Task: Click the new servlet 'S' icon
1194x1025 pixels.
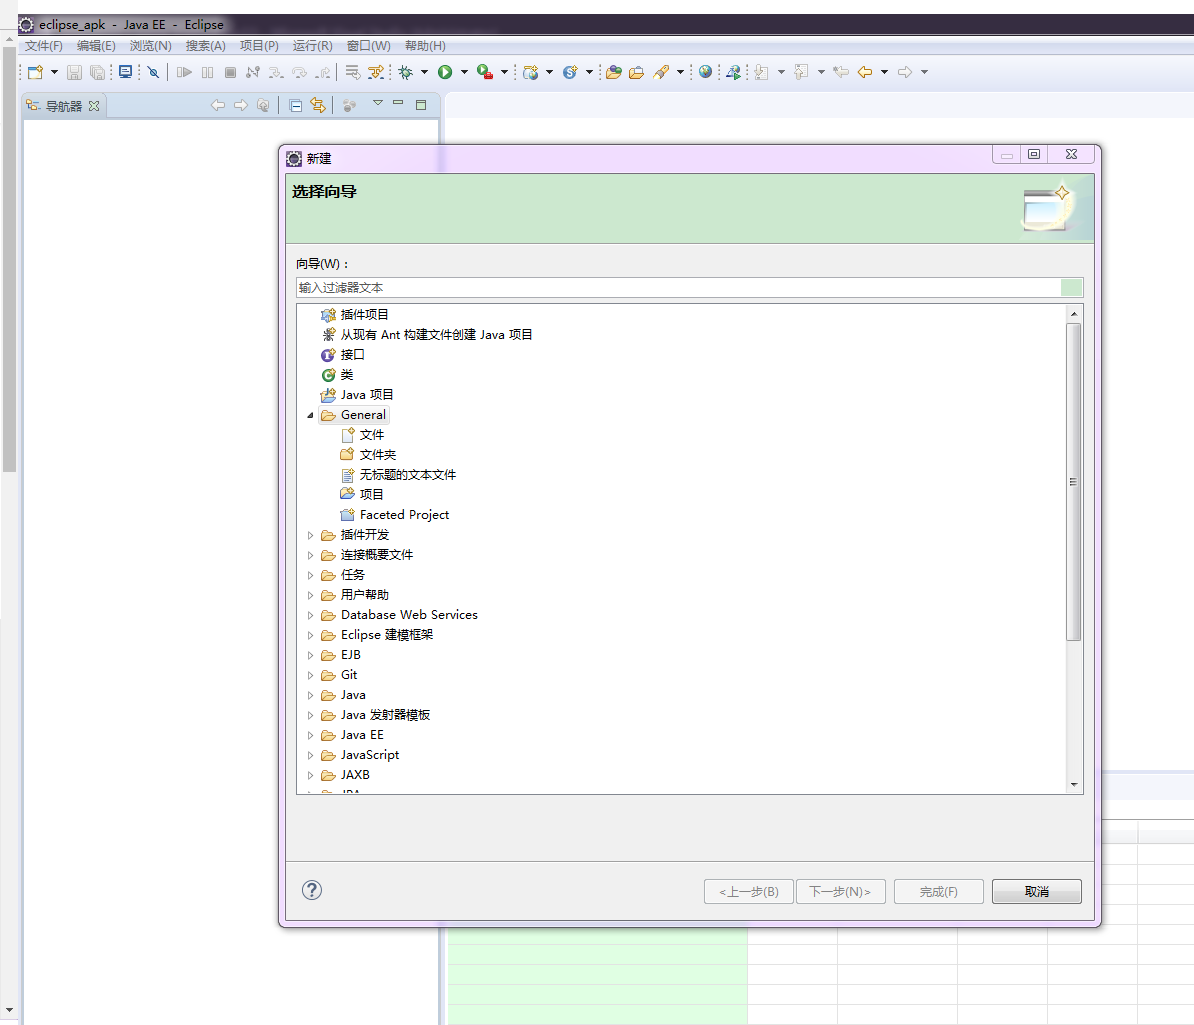Action: tap(570, 72)
